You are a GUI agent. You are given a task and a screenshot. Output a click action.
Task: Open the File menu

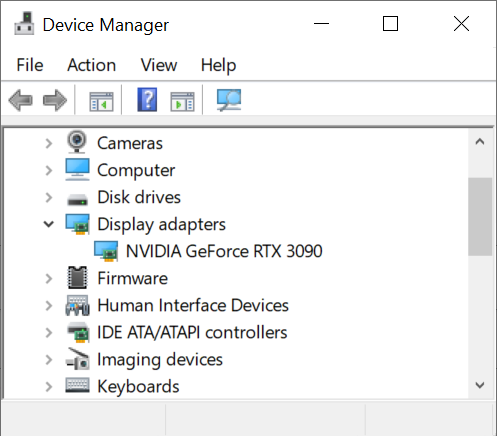pos(30,65)
